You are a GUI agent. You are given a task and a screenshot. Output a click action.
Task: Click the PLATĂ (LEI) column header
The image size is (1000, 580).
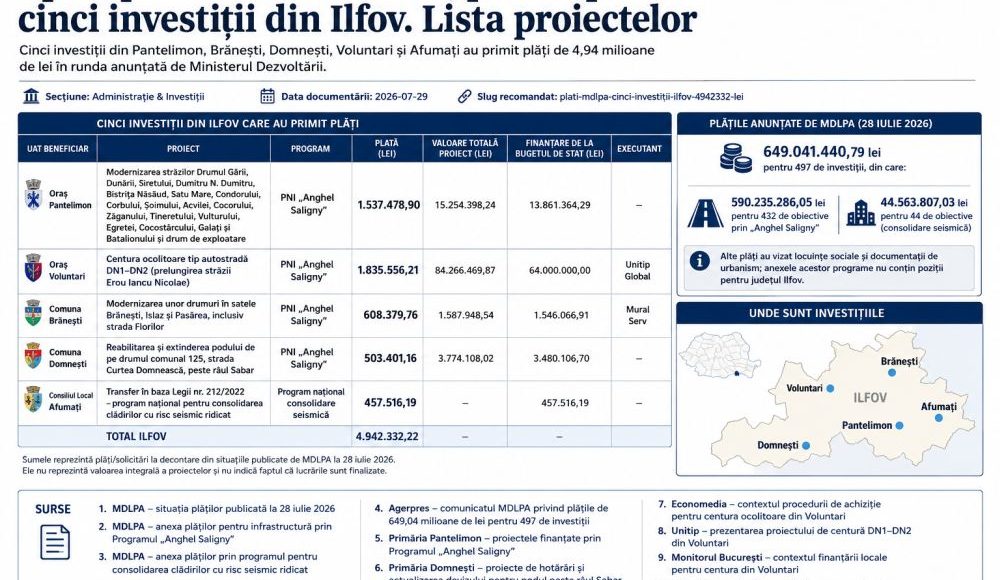pos(387,149)
